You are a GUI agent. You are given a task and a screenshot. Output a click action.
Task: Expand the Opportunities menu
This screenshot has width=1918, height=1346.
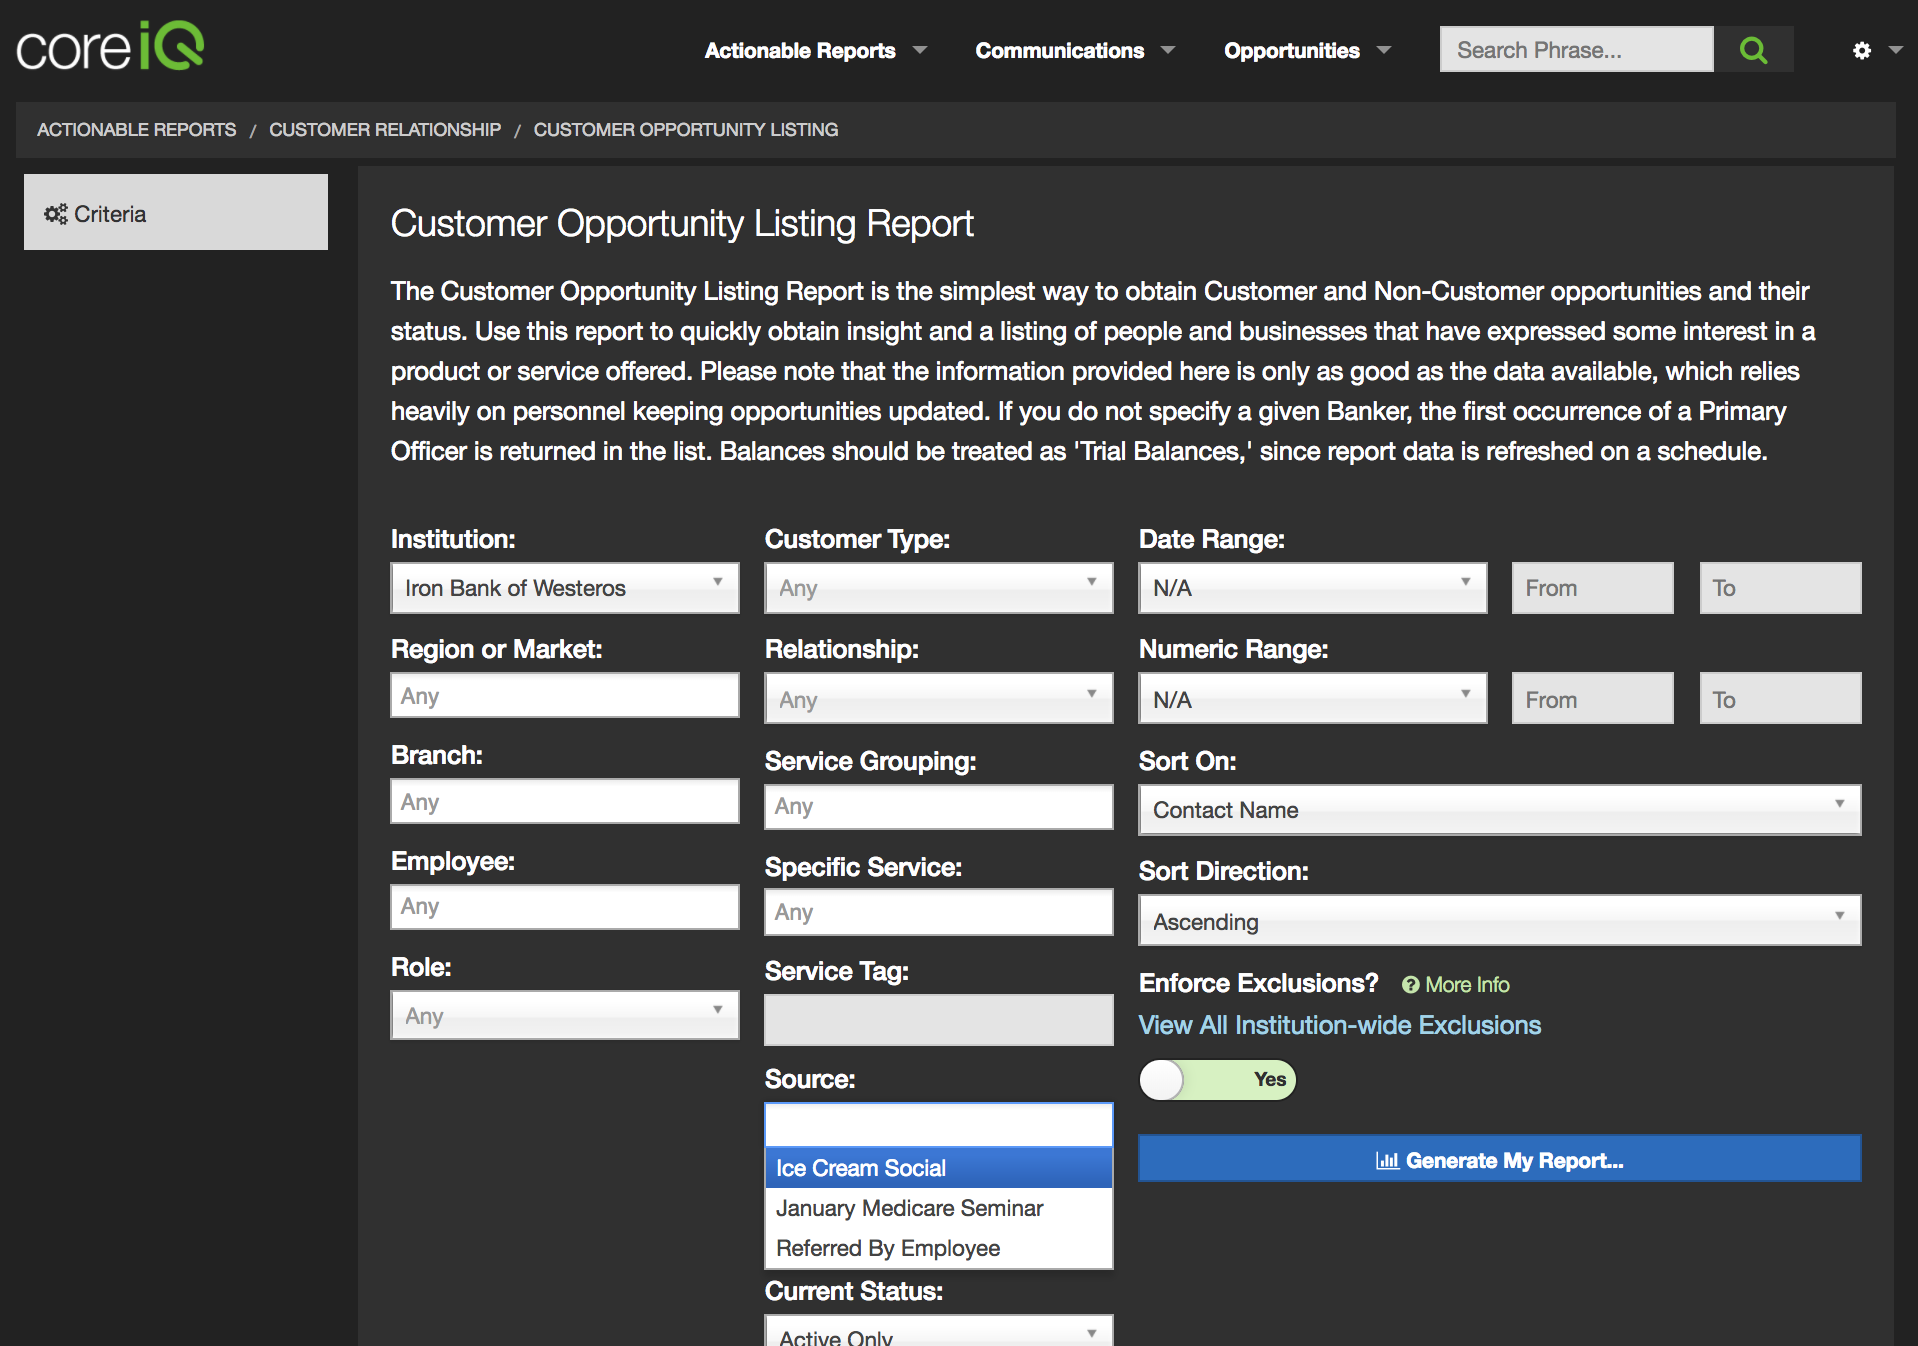[1305, 50]
